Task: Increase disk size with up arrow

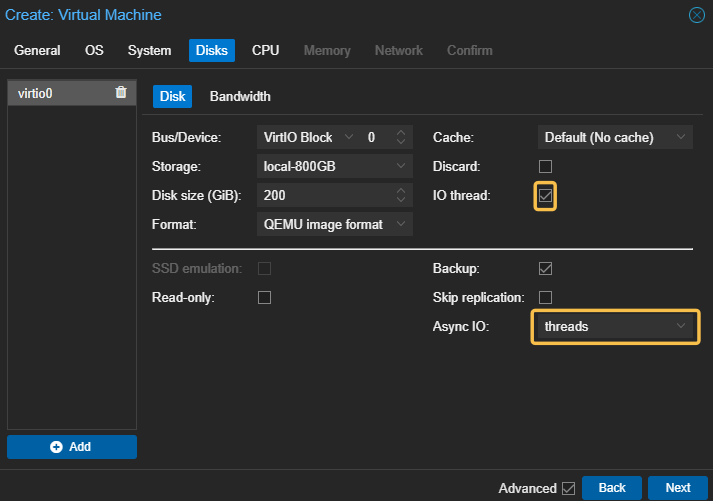Action: 401,190
